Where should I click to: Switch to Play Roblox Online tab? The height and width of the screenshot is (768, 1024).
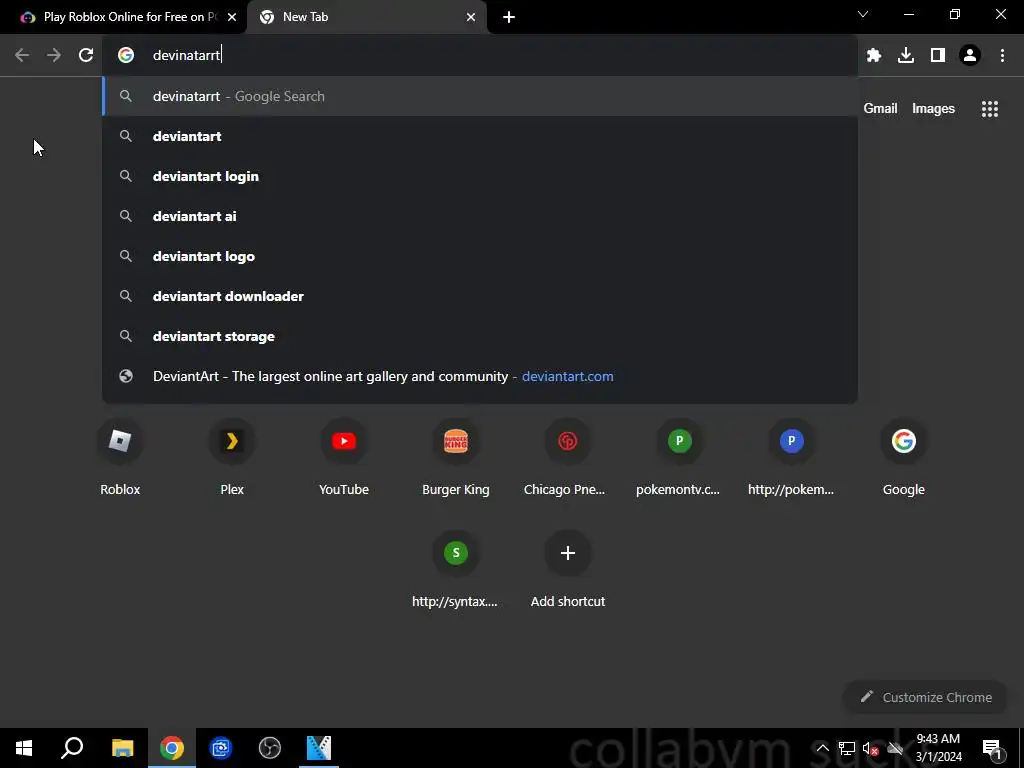tap(124, 17)
